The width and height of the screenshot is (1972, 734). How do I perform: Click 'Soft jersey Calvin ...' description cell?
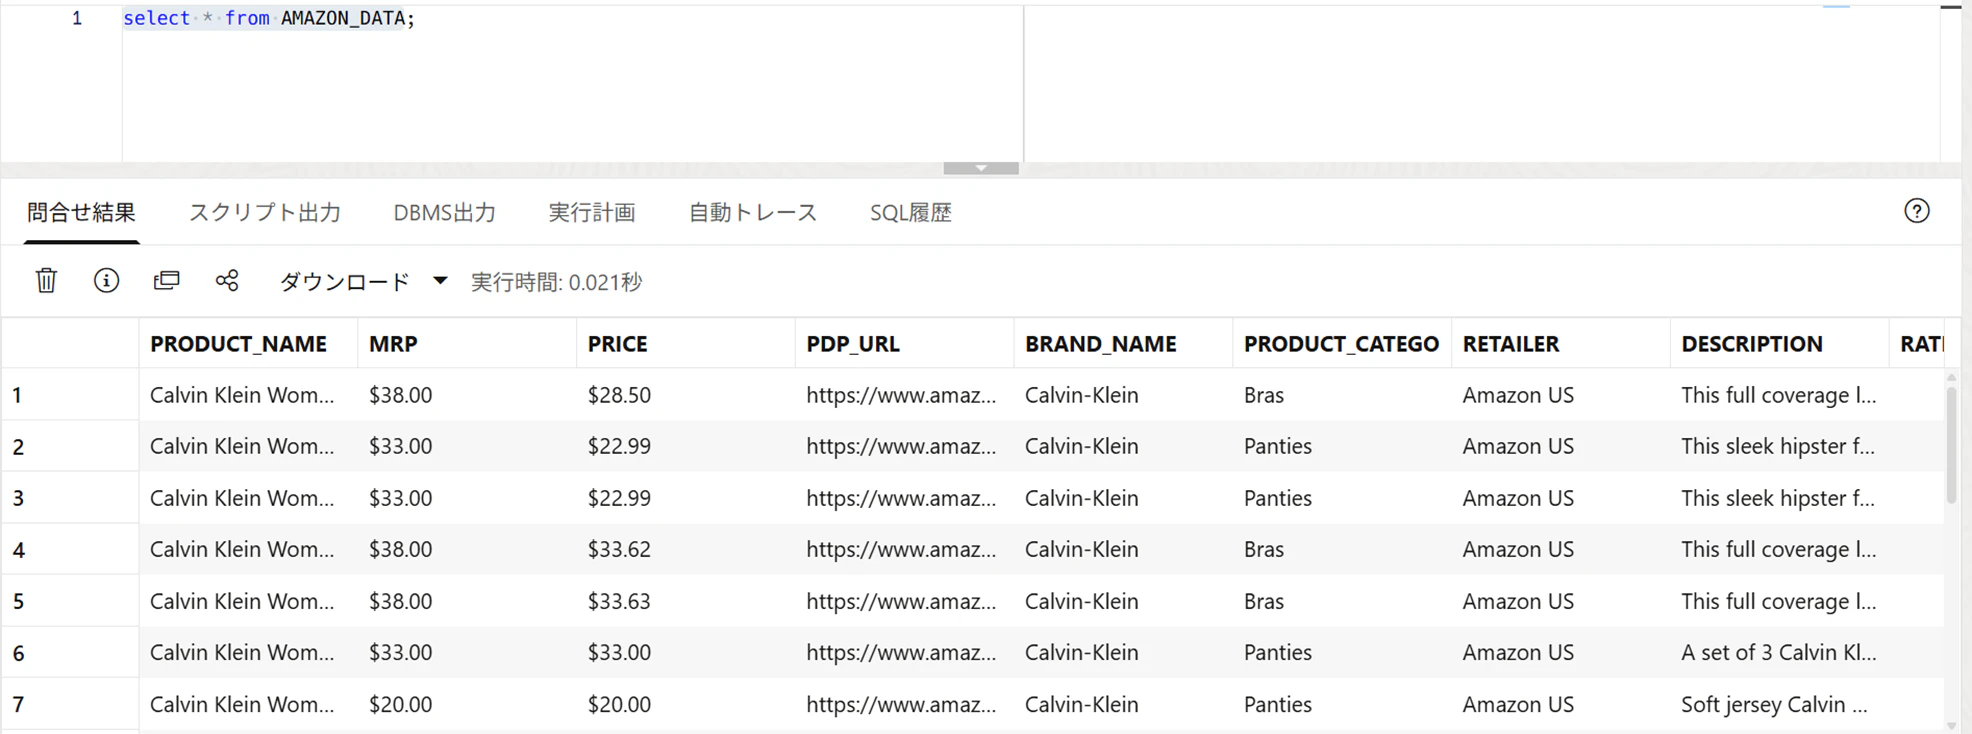pos(1780,704)
